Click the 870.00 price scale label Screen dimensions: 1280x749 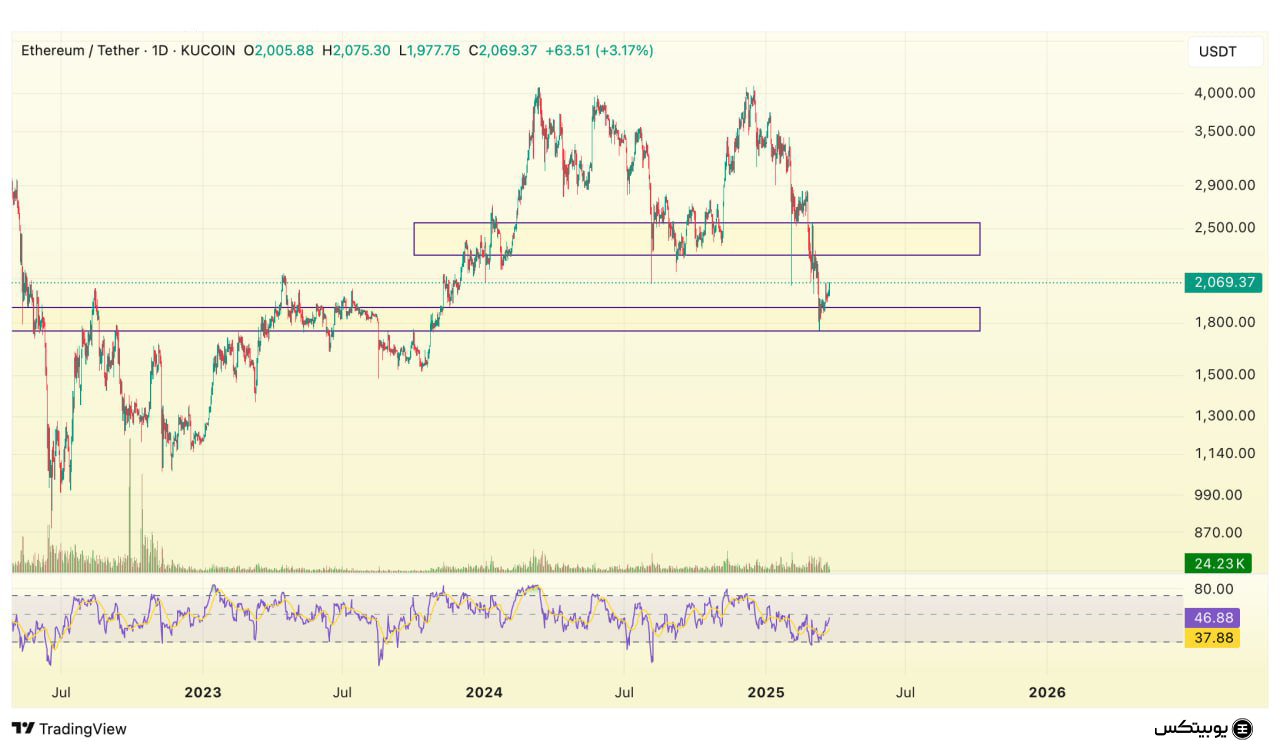click(1224, 533)
